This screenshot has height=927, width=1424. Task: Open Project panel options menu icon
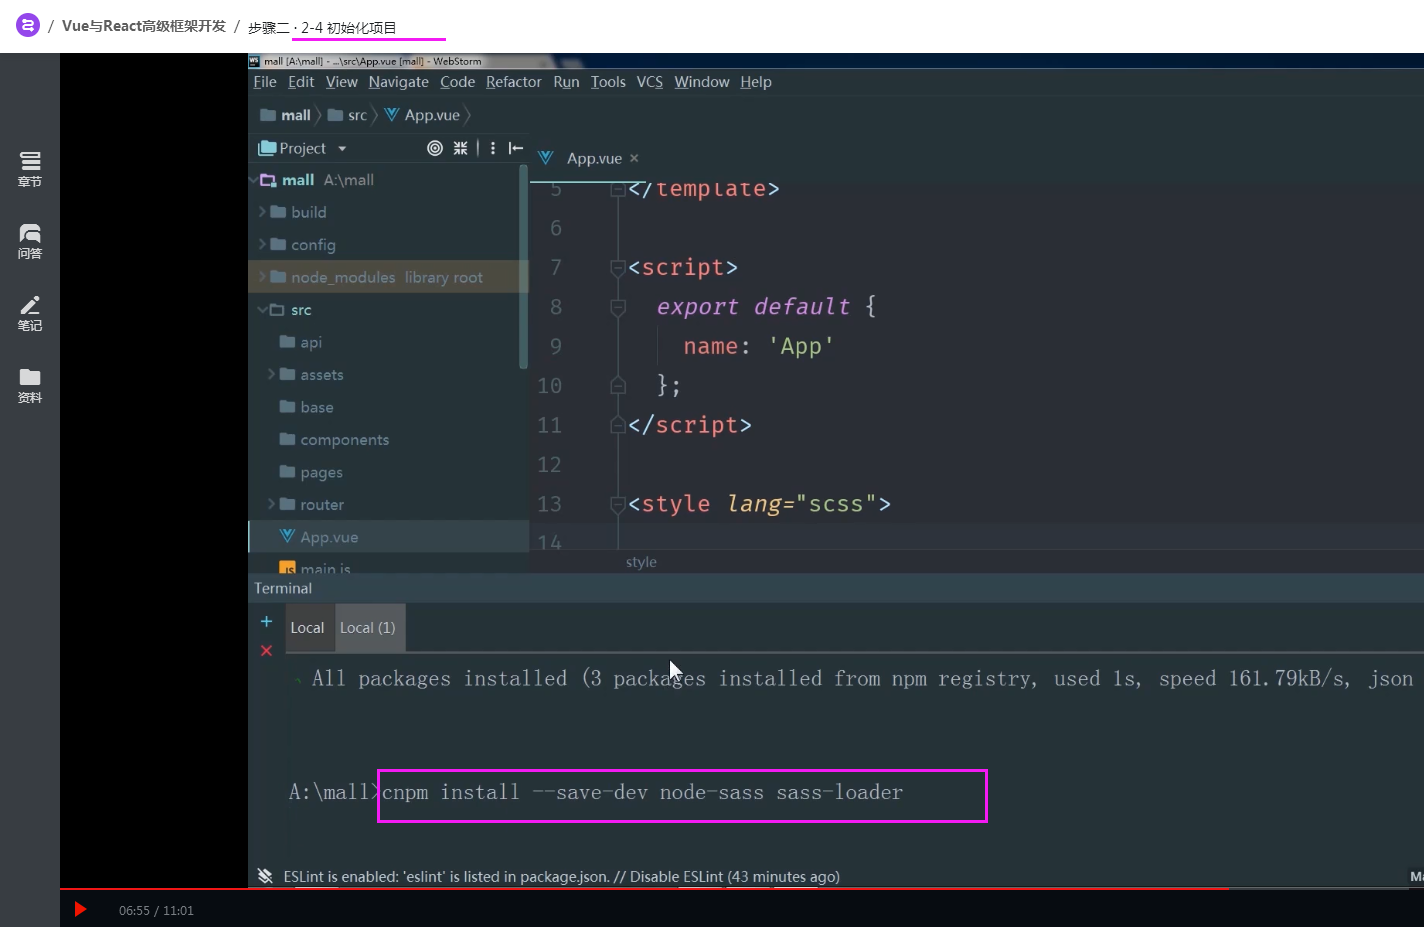point(493,148)
